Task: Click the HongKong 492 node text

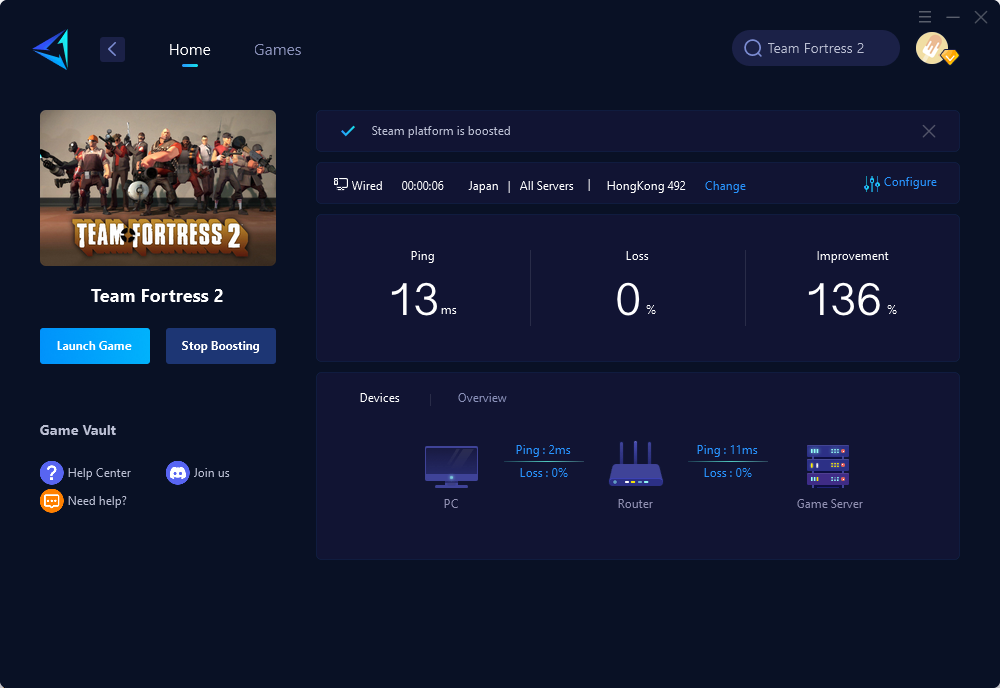Action: tap(646, 186)
